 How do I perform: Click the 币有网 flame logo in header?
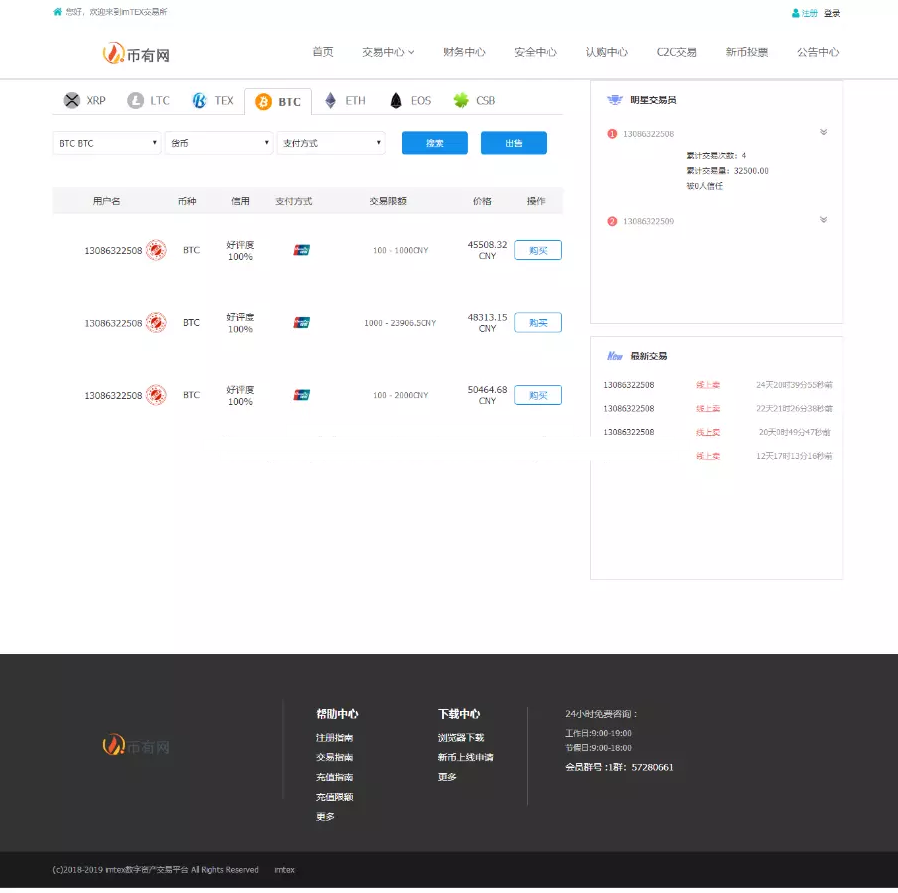tap(136, 54)
